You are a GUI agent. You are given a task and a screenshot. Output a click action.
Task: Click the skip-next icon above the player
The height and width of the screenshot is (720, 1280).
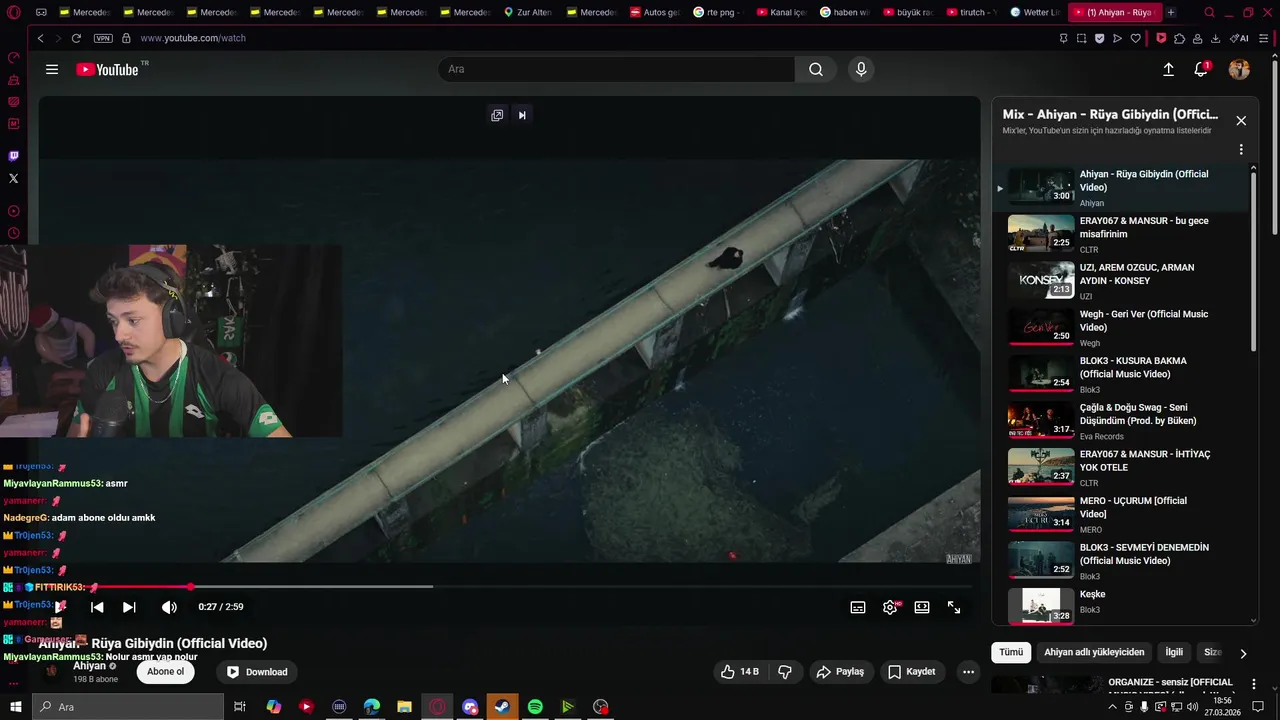tap(522, 115)
